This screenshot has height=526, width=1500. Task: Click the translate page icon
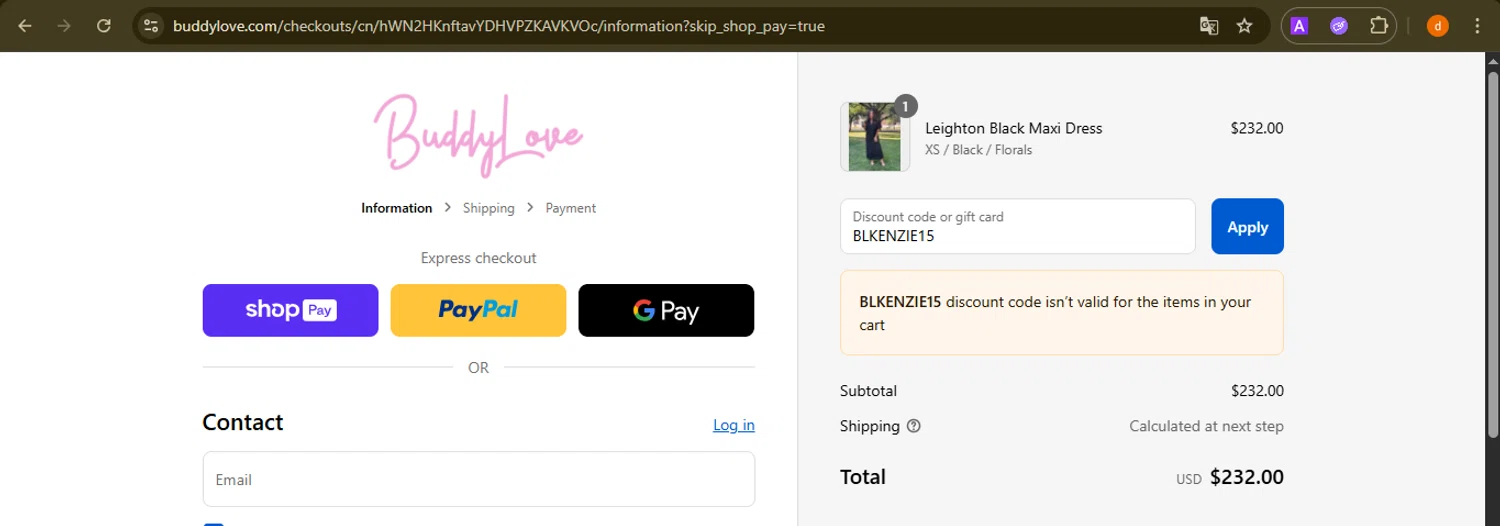1209,26
